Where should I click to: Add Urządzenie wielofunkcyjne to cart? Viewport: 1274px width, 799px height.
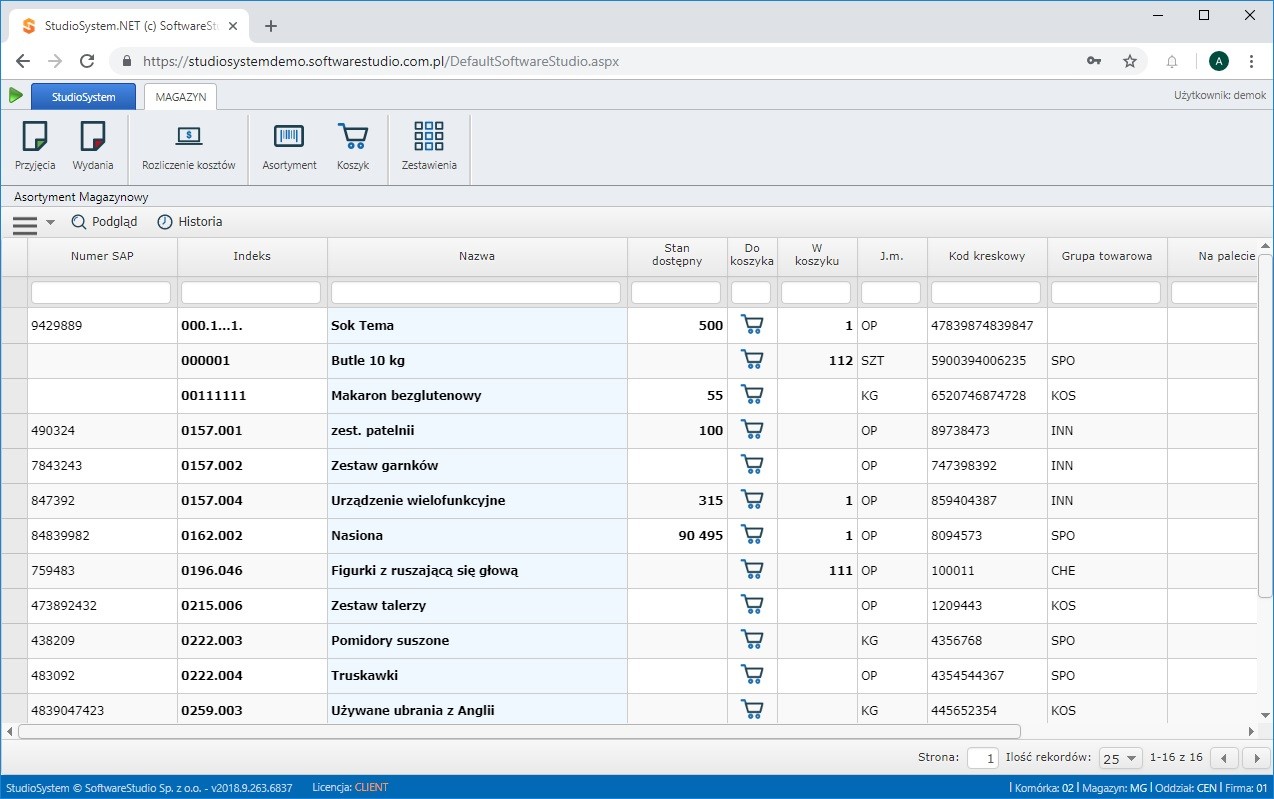point(752,500)
